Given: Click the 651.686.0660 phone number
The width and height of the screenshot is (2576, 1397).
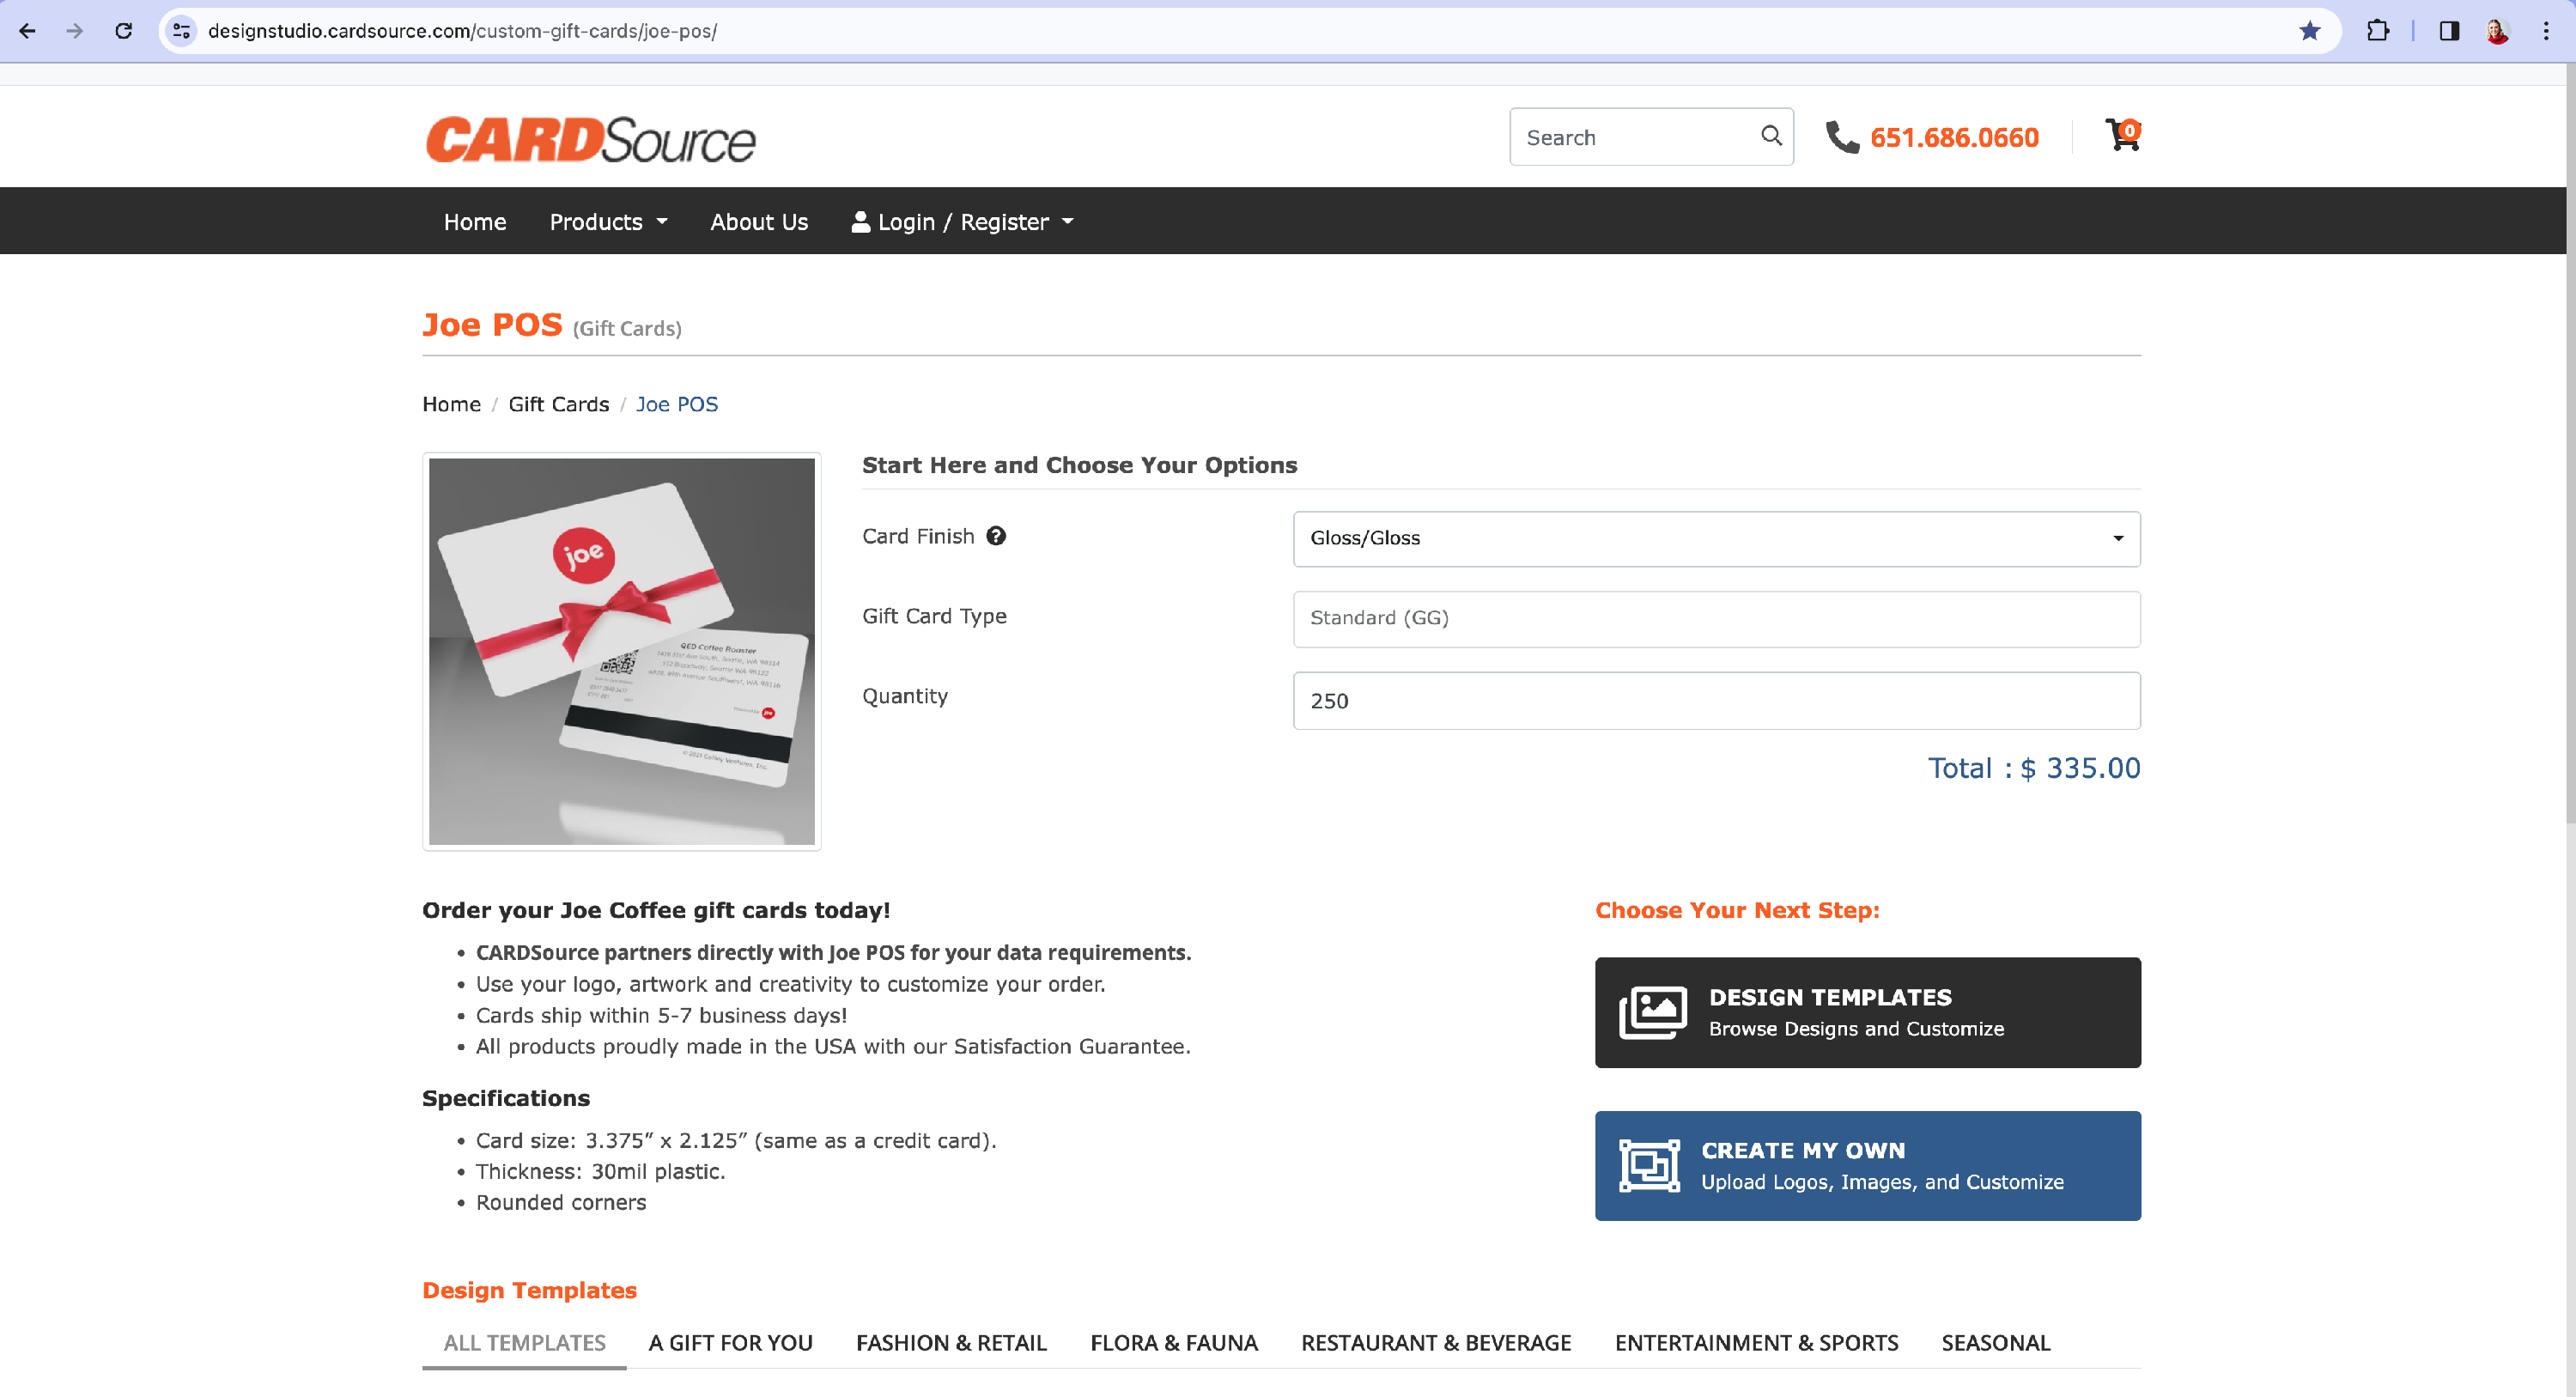Looking at the screenshot, I should pyautogui.click(x=1954, y=137).
